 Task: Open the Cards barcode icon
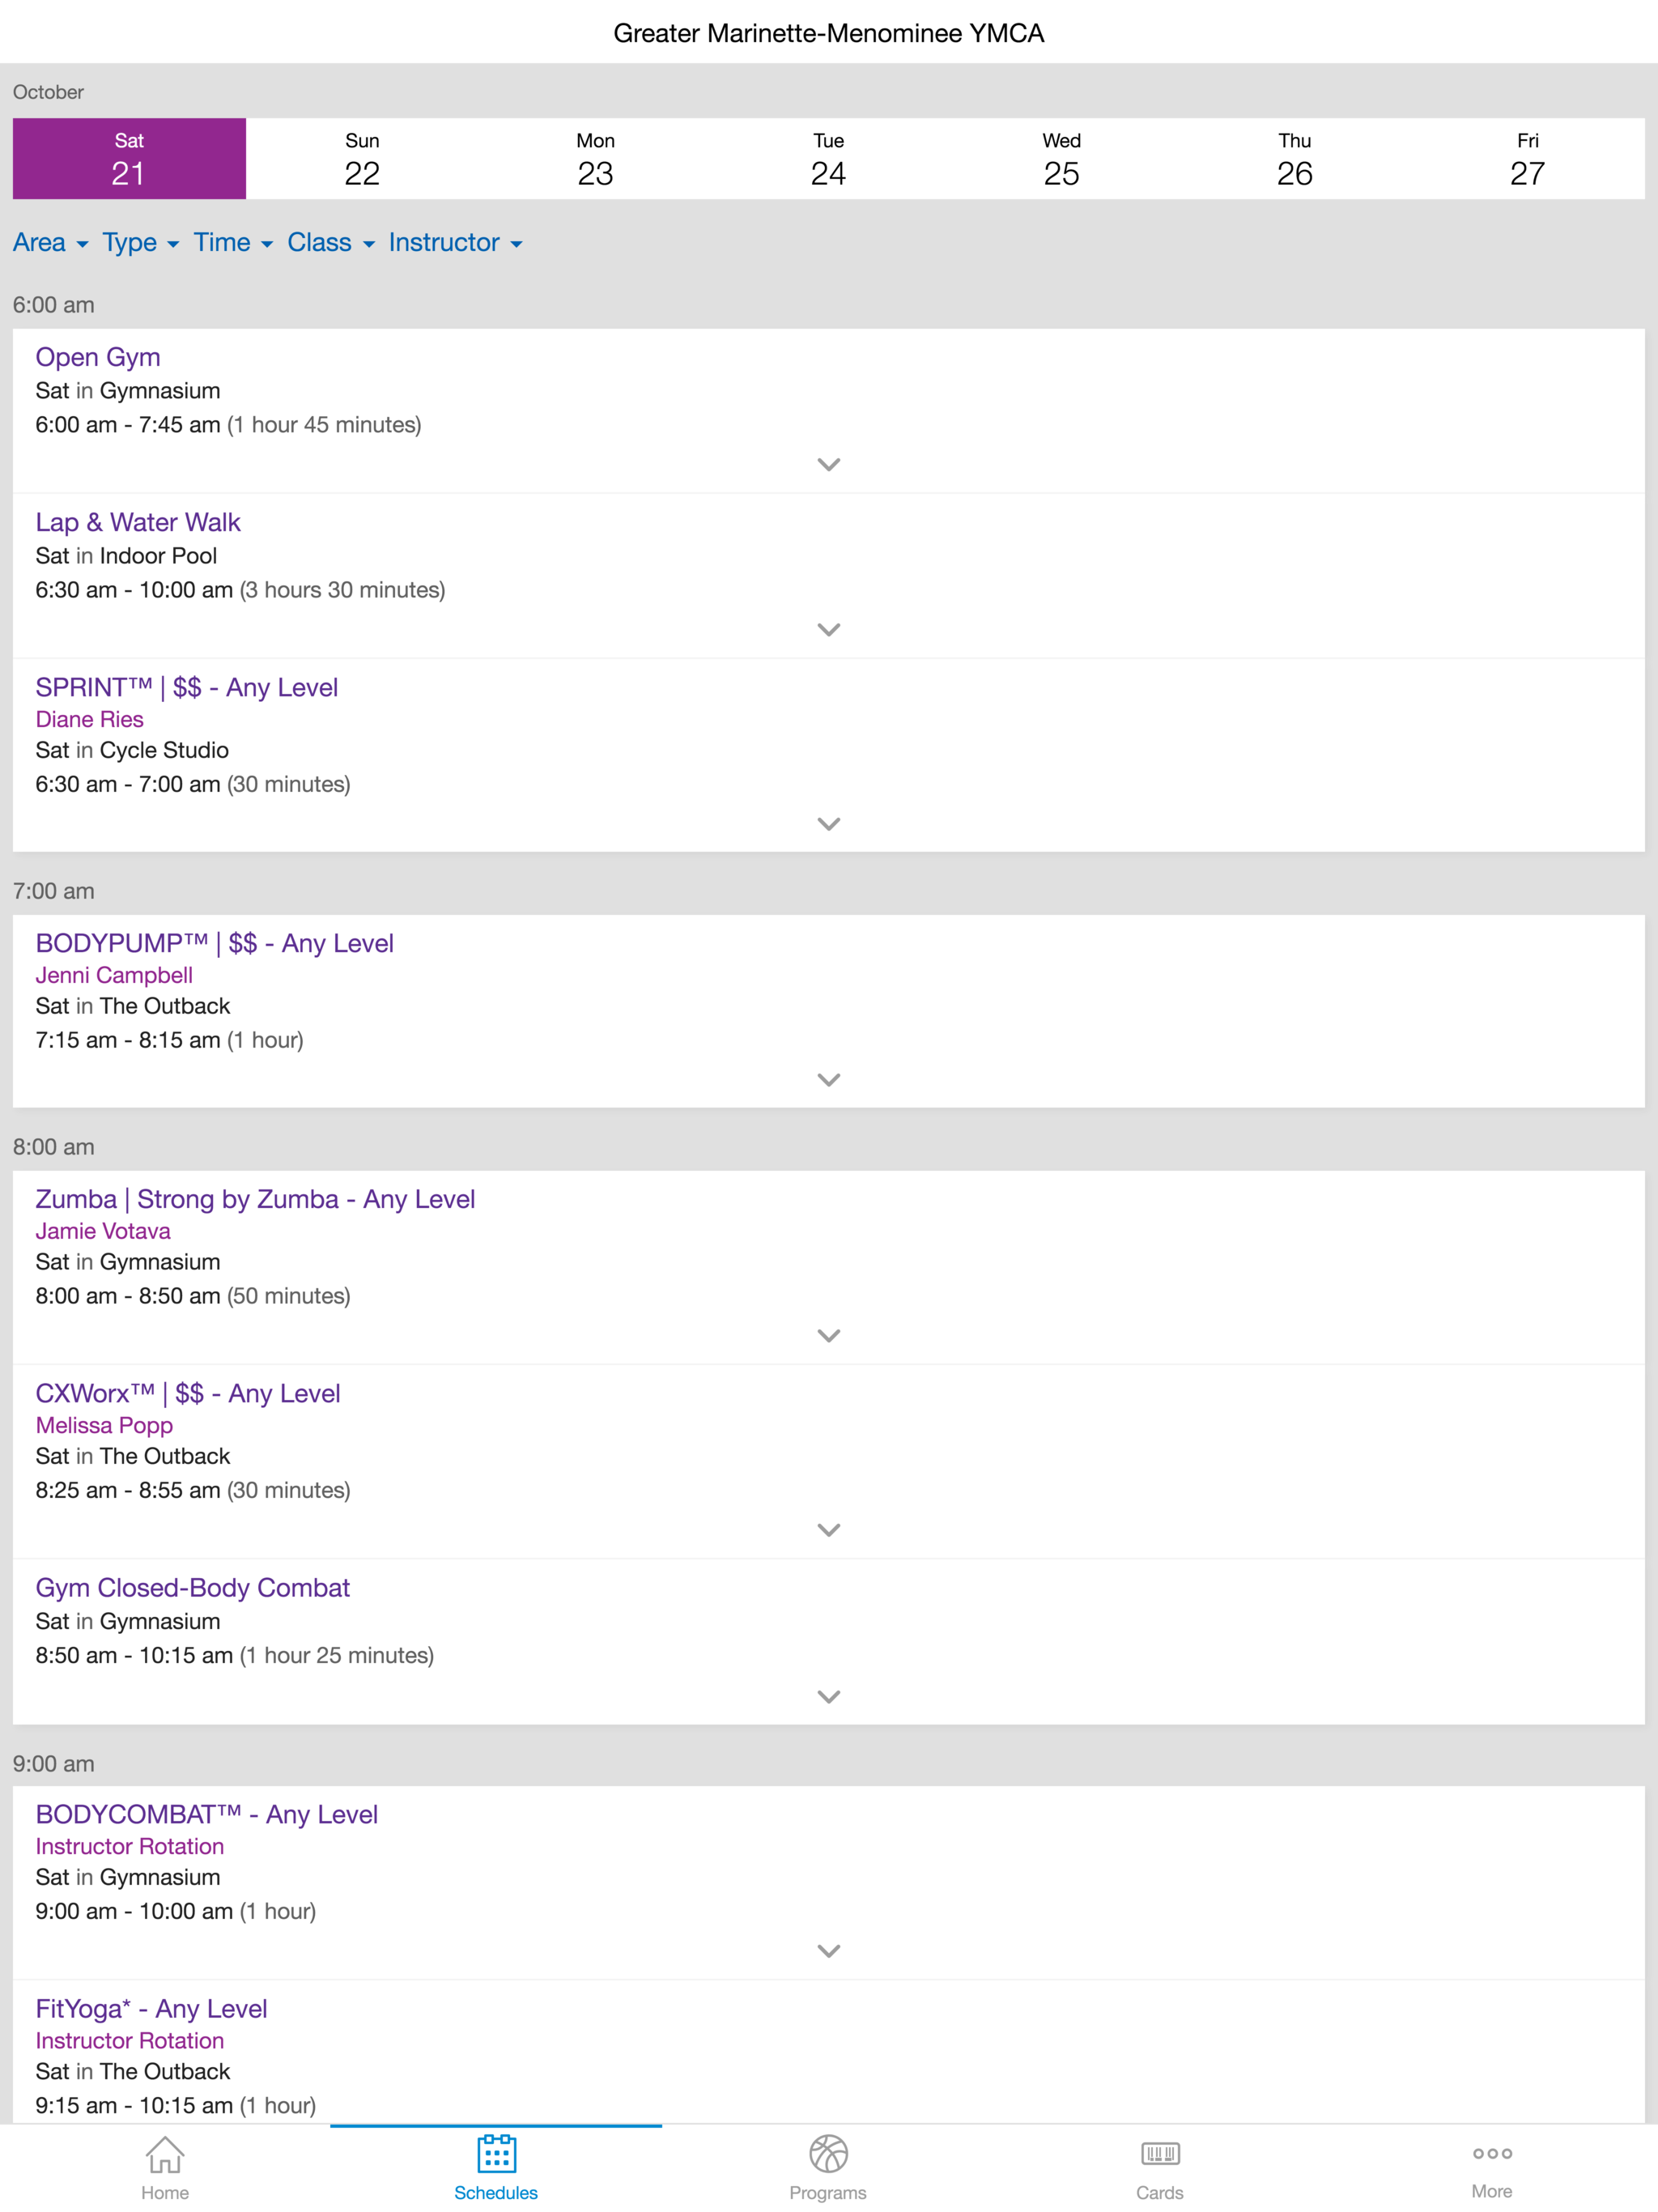(1160, 2153)
